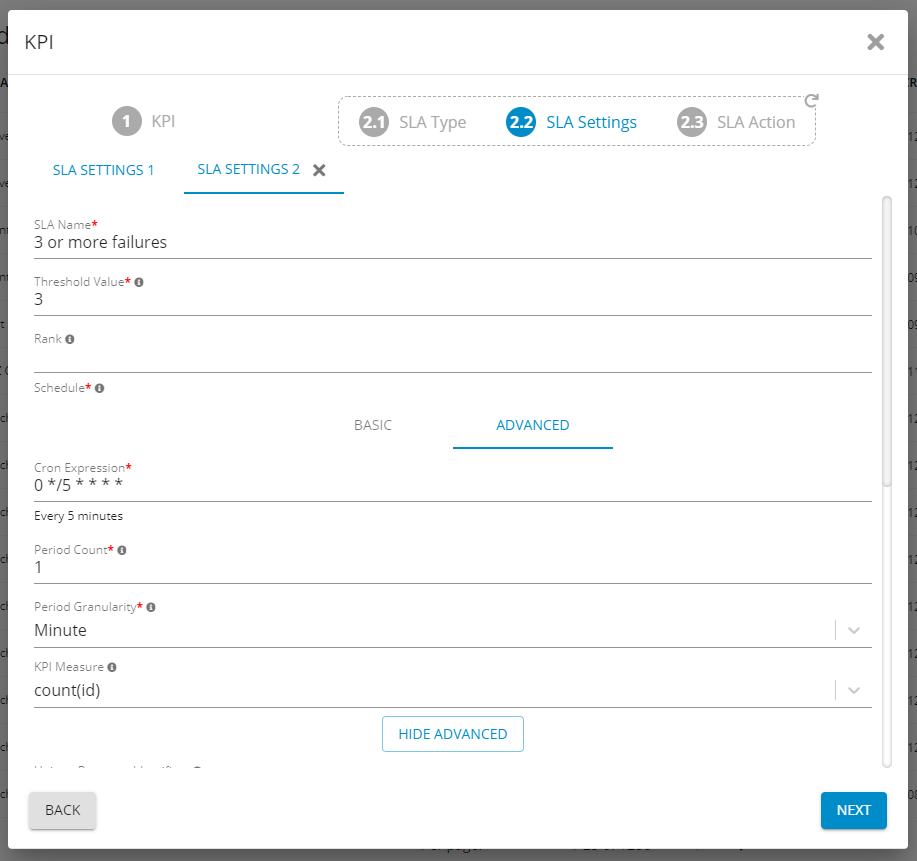Switch to SLA Settings 1 tab

[103, 170]
